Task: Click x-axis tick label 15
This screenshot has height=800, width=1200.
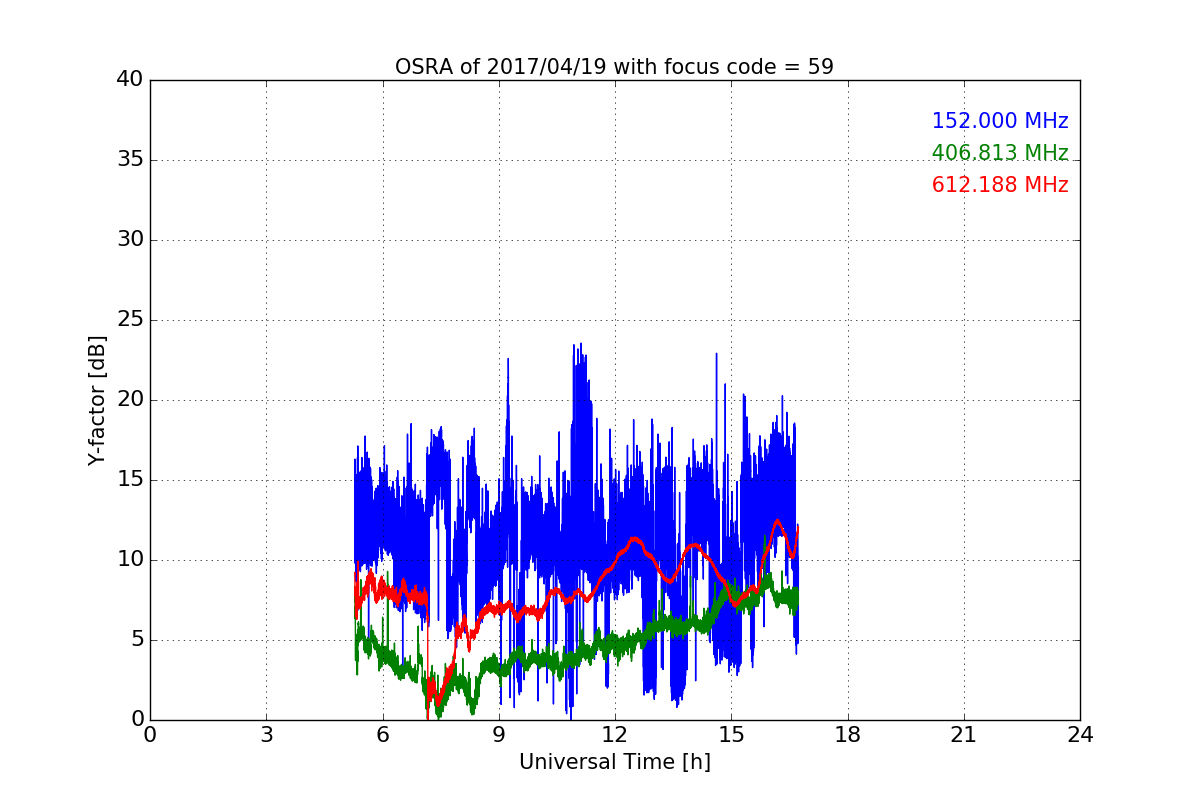Action: [x=731, y=735]
